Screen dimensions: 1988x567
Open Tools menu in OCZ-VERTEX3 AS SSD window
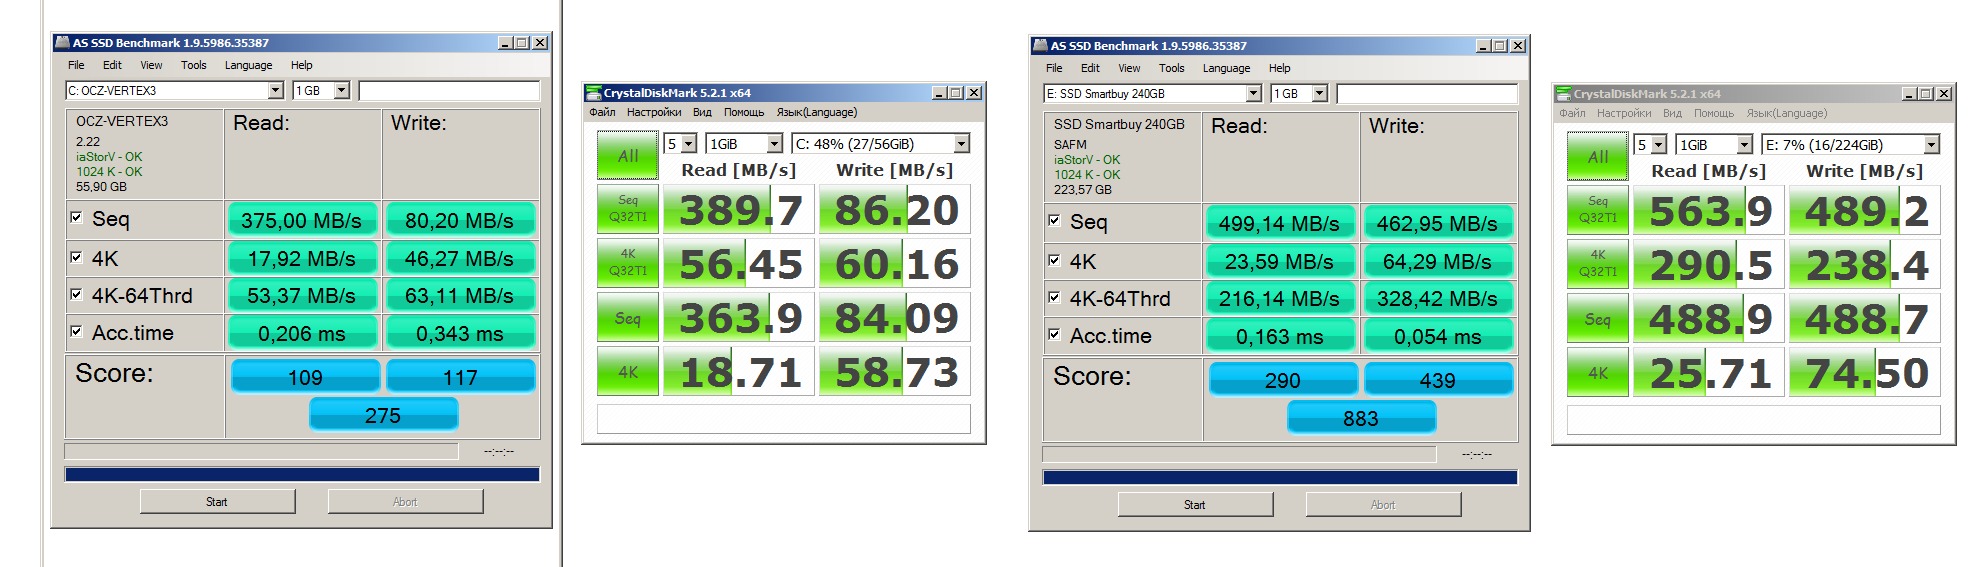pos(194,65)
